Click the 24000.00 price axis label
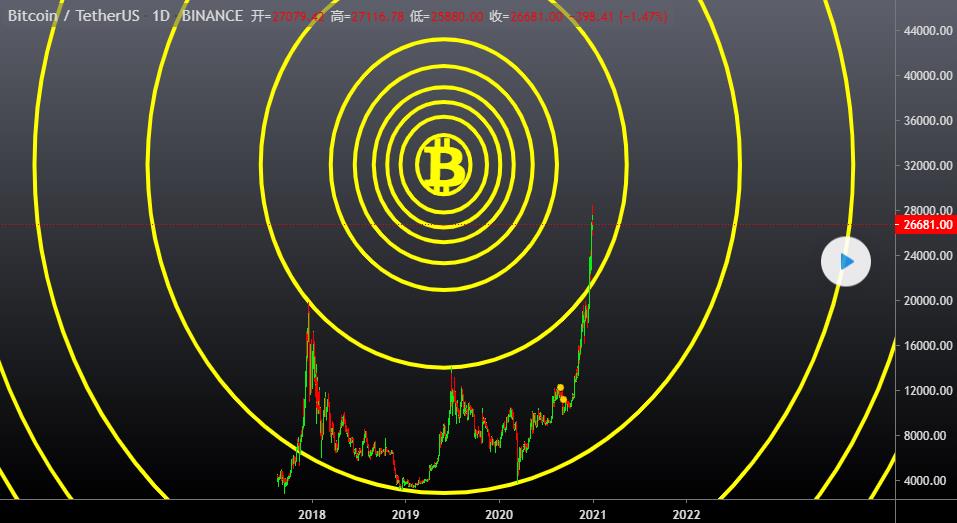This screenshot has height=523, width=957. [928, 255]
